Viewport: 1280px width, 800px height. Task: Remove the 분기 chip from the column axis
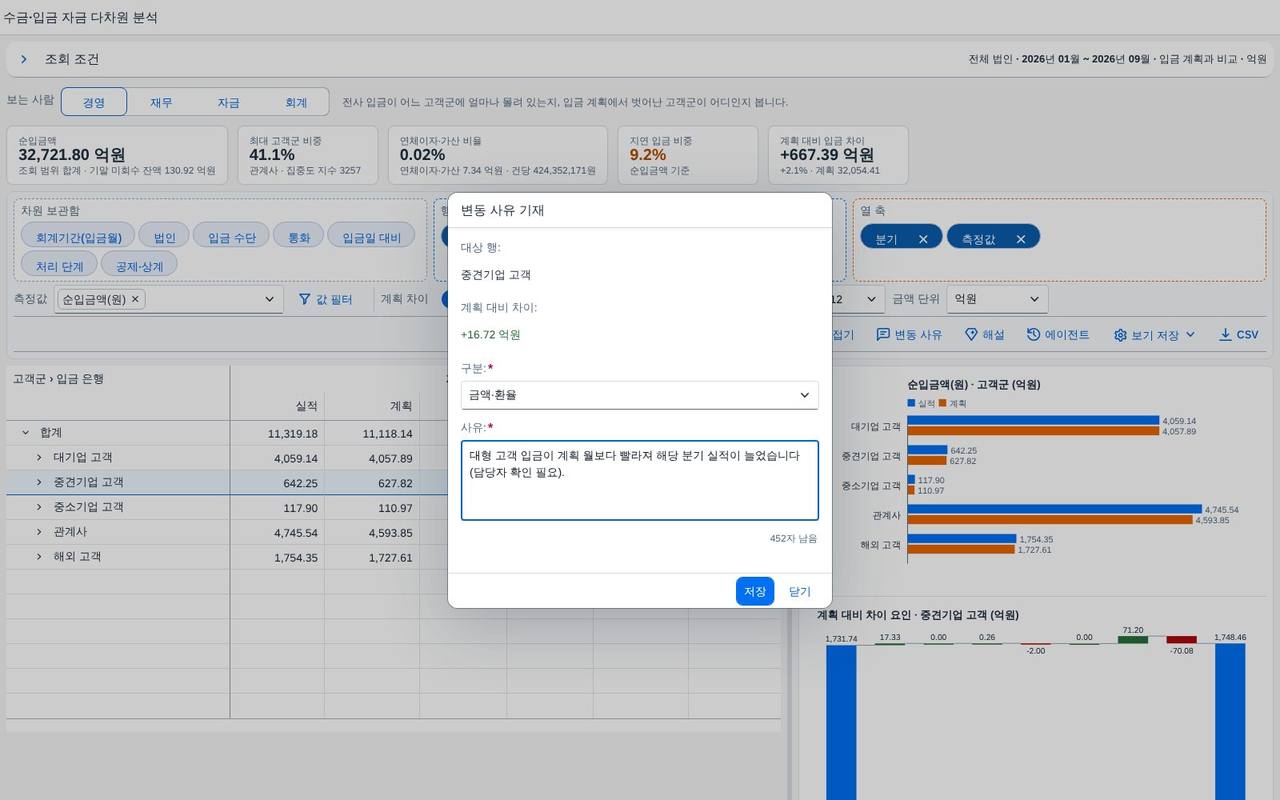[x=923, y=239]
